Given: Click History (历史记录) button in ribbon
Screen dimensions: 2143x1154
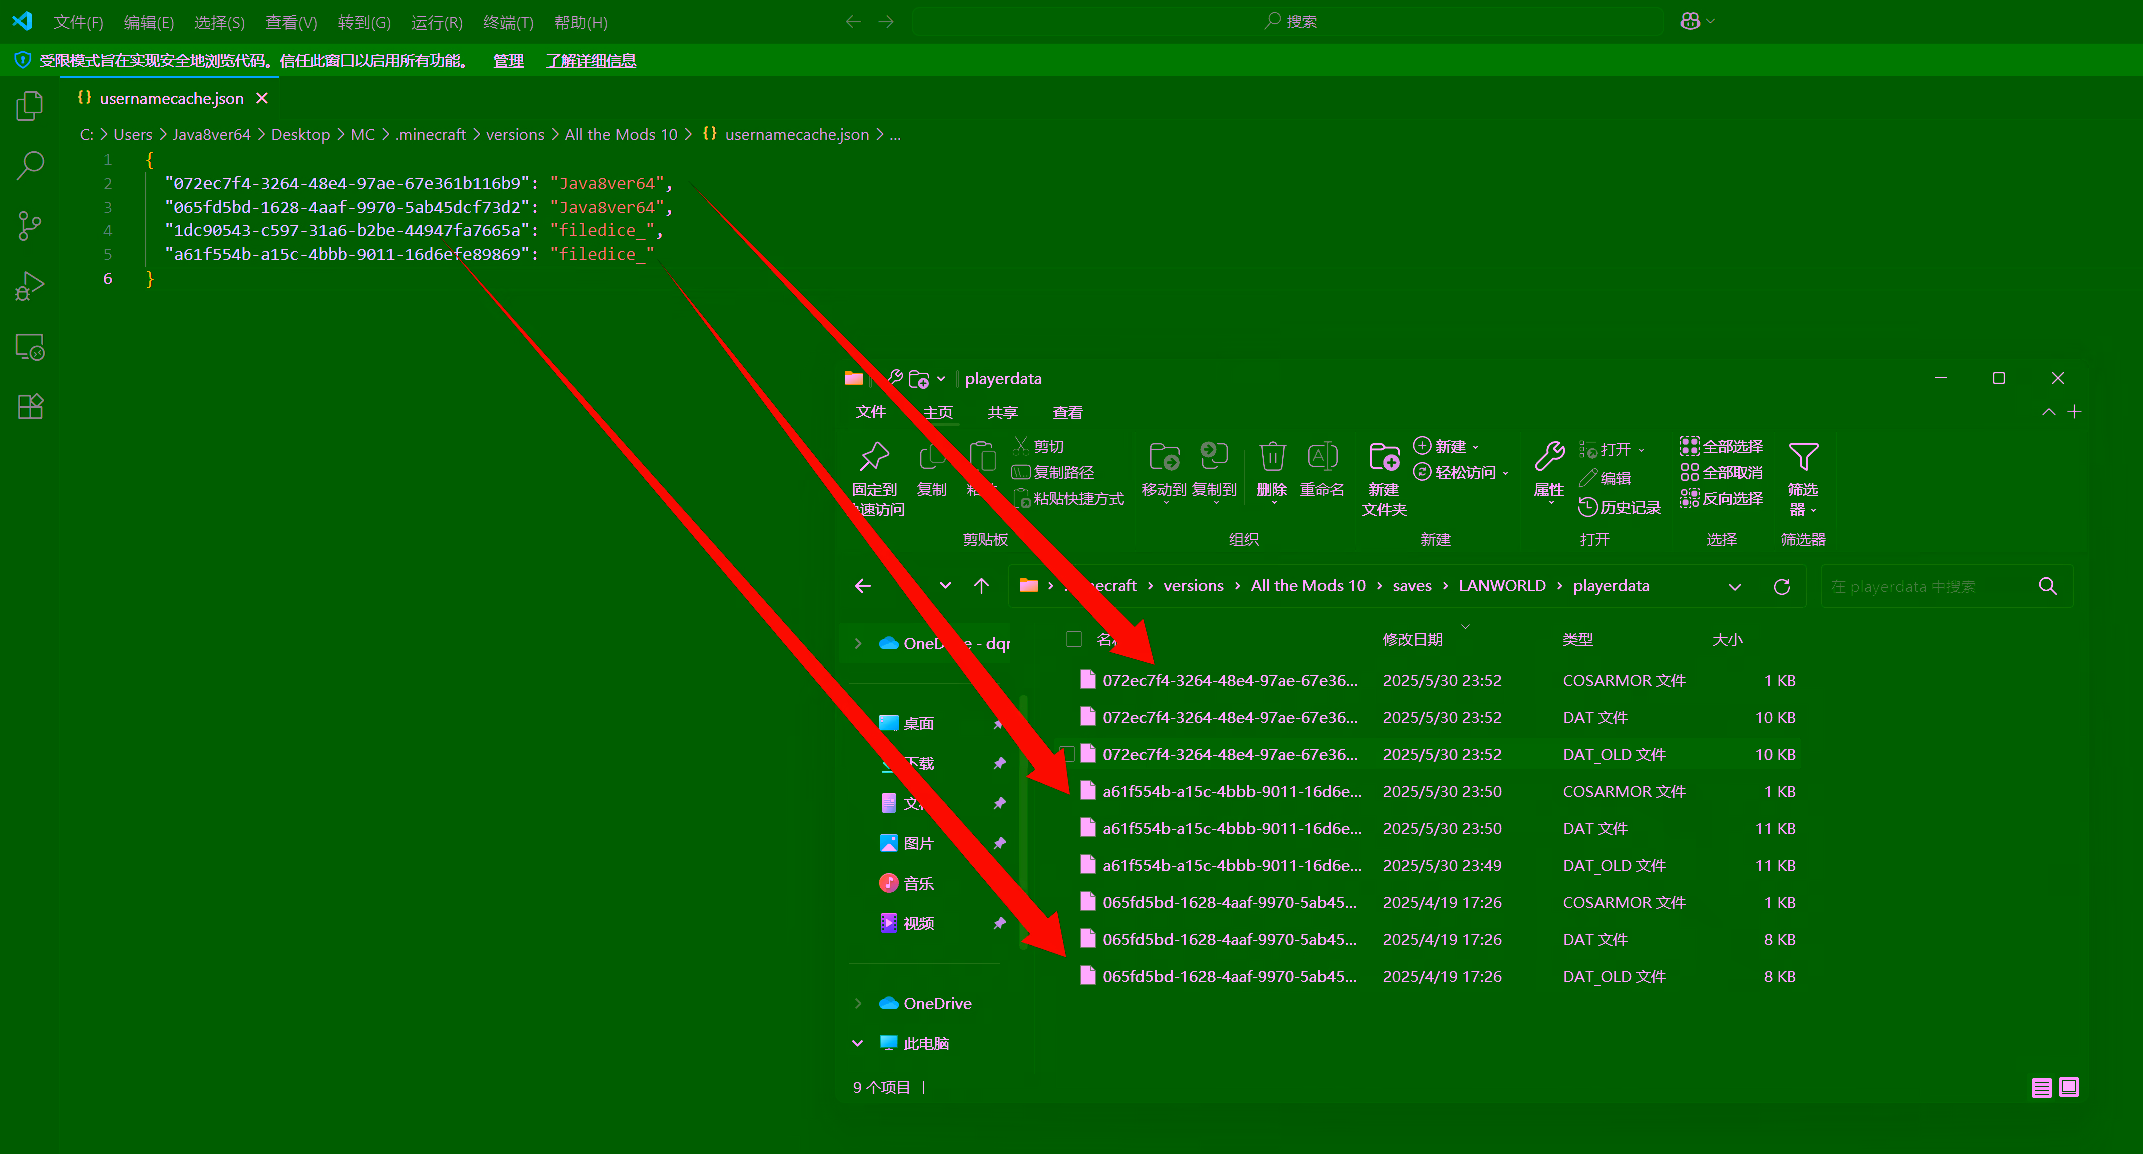Looking at the screenshot, I should pos(1619,508).
